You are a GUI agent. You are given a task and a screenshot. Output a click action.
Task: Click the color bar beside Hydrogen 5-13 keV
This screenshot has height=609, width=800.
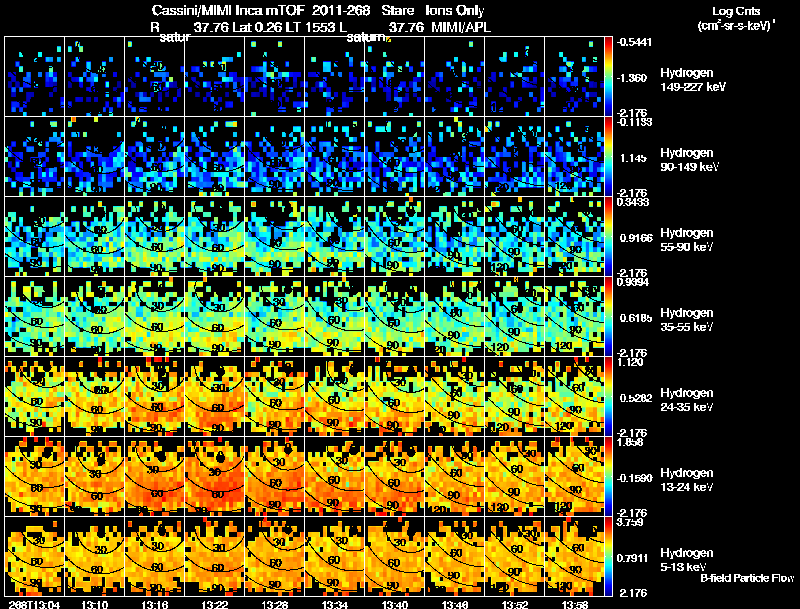pyautogui.click(x=608, y=556)
